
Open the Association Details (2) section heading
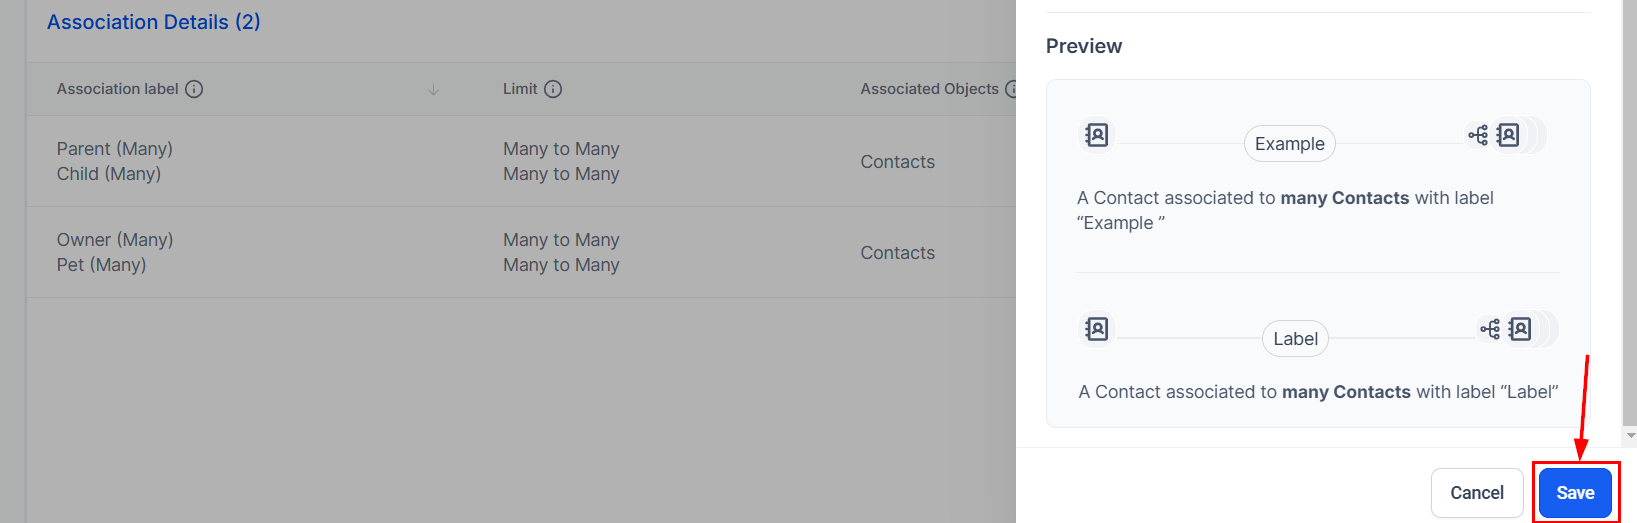[153, 22]
